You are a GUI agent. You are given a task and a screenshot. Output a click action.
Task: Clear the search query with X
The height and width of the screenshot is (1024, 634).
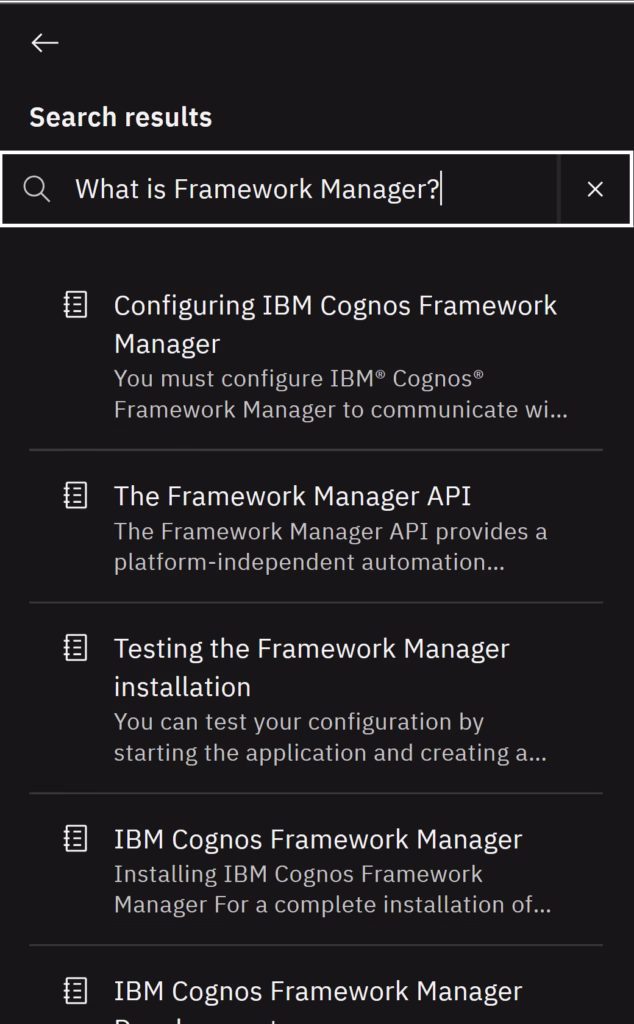click(595, 189)
